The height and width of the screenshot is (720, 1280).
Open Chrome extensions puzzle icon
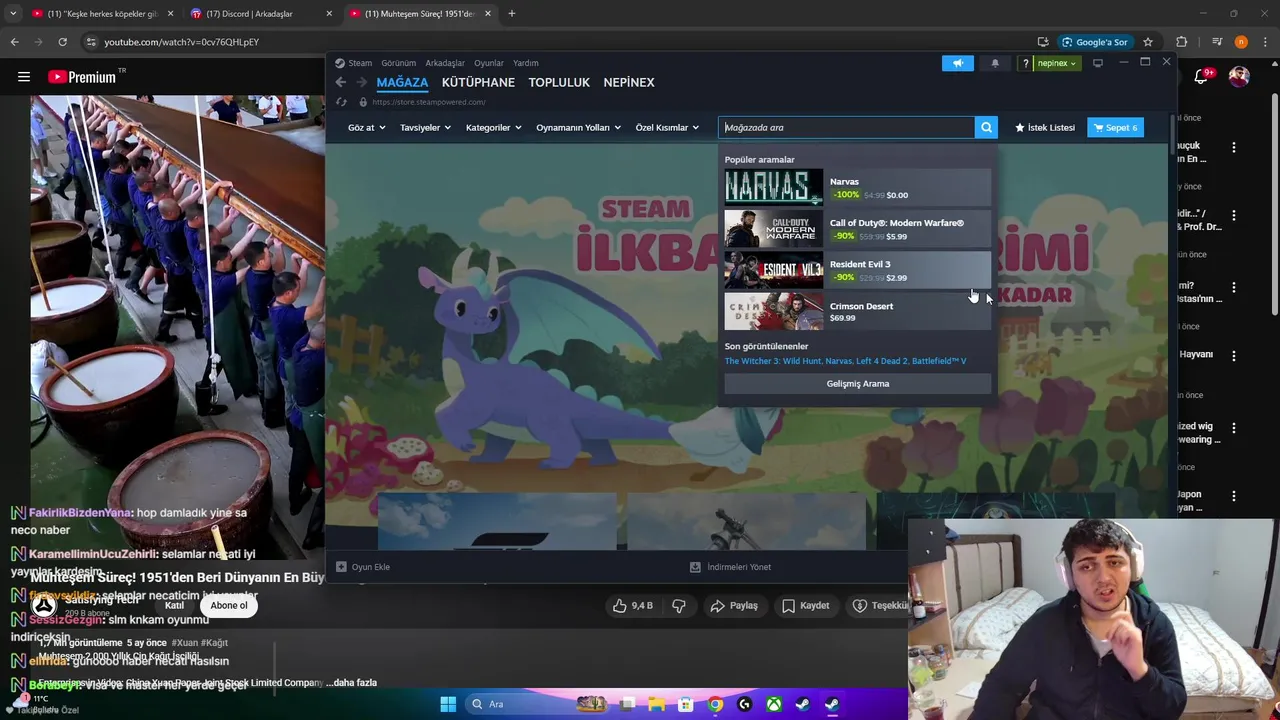point(1182,42)
